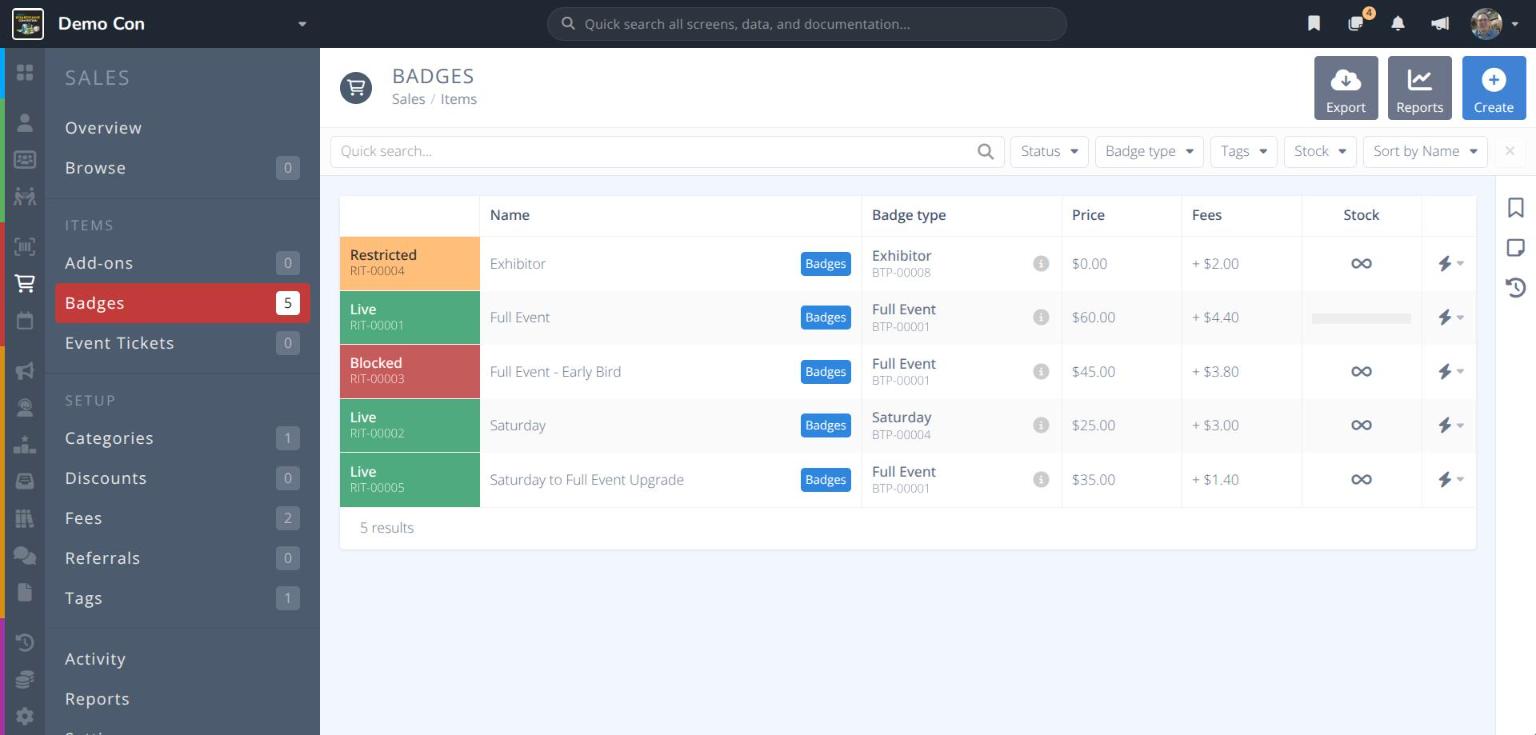Open the bookmark icon in right side panel
Viewport: 1536px width, 735px height.
[1516, 207]
